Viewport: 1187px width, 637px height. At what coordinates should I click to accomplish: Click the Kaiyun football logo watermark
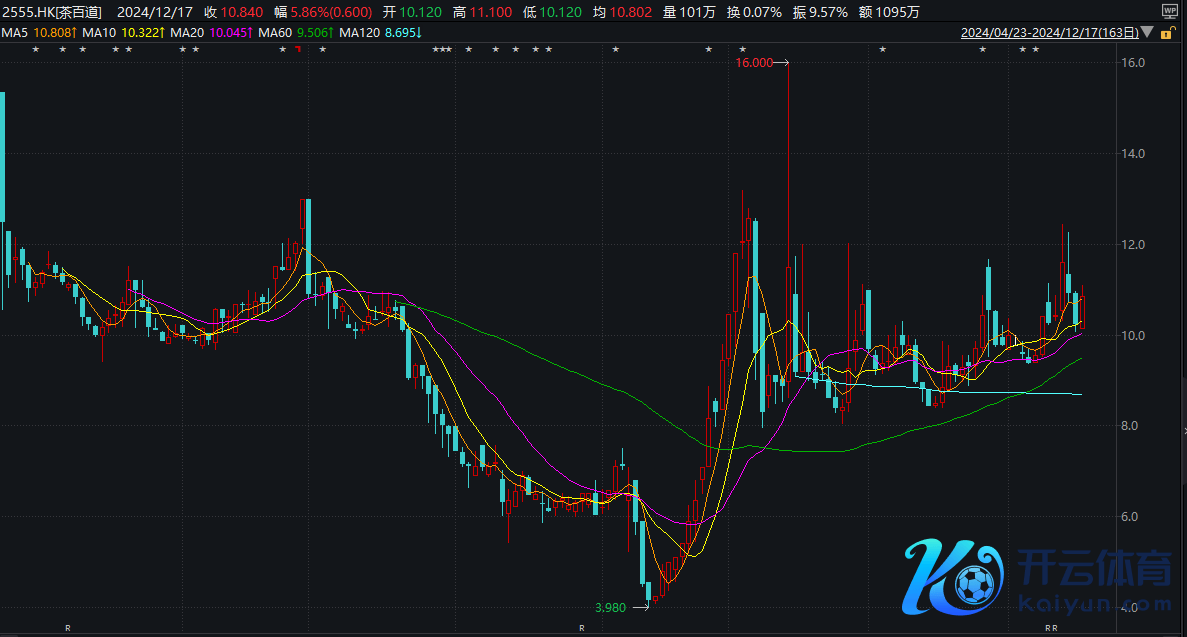point(952,578)
